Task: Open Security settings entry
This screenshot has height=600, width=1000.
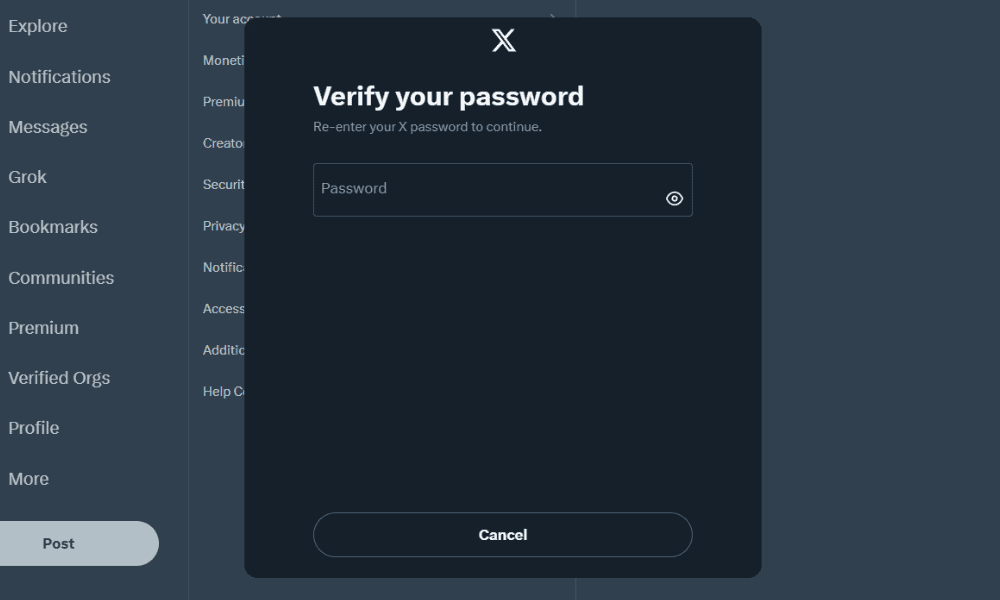Action: point(224,184)
